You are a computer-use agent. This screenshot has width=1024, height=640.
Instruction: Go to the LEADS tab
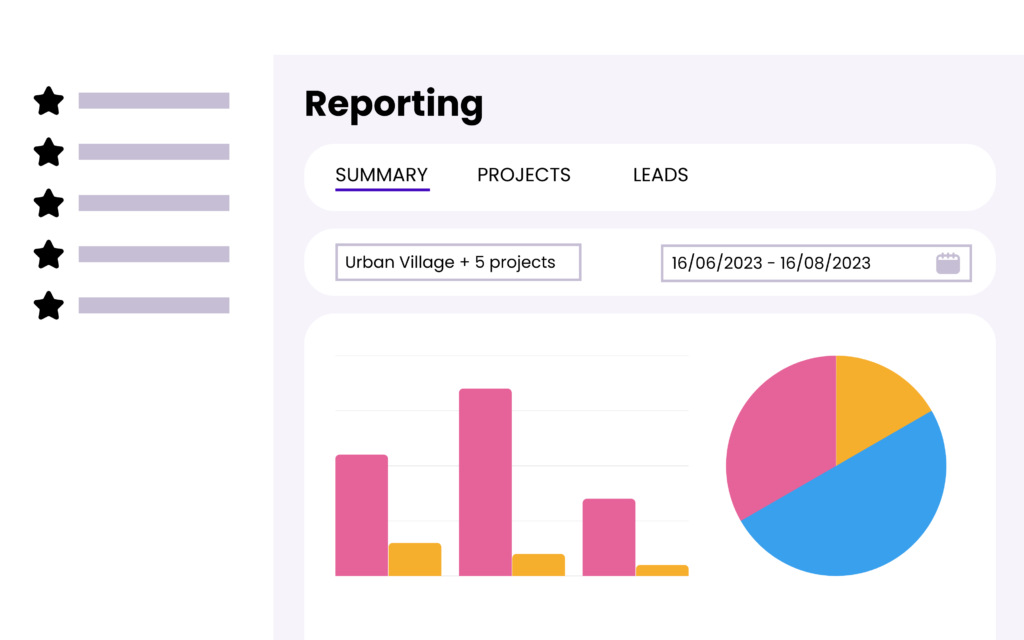(x=660, y=175)
